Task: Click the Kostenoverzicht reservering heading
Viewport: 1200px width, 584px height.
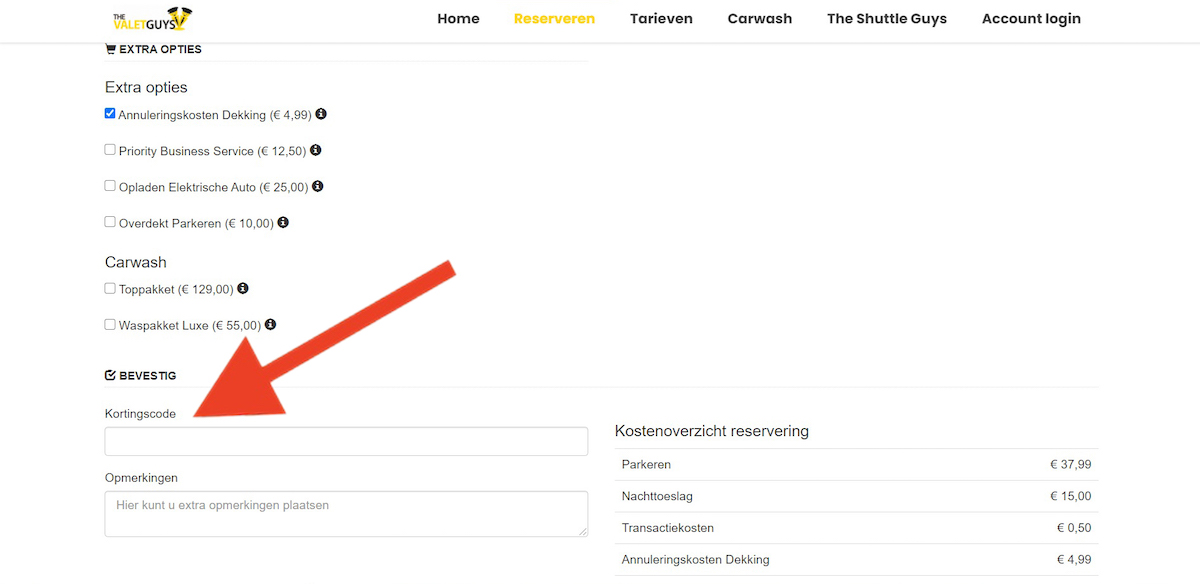Action: click(712, 431)
